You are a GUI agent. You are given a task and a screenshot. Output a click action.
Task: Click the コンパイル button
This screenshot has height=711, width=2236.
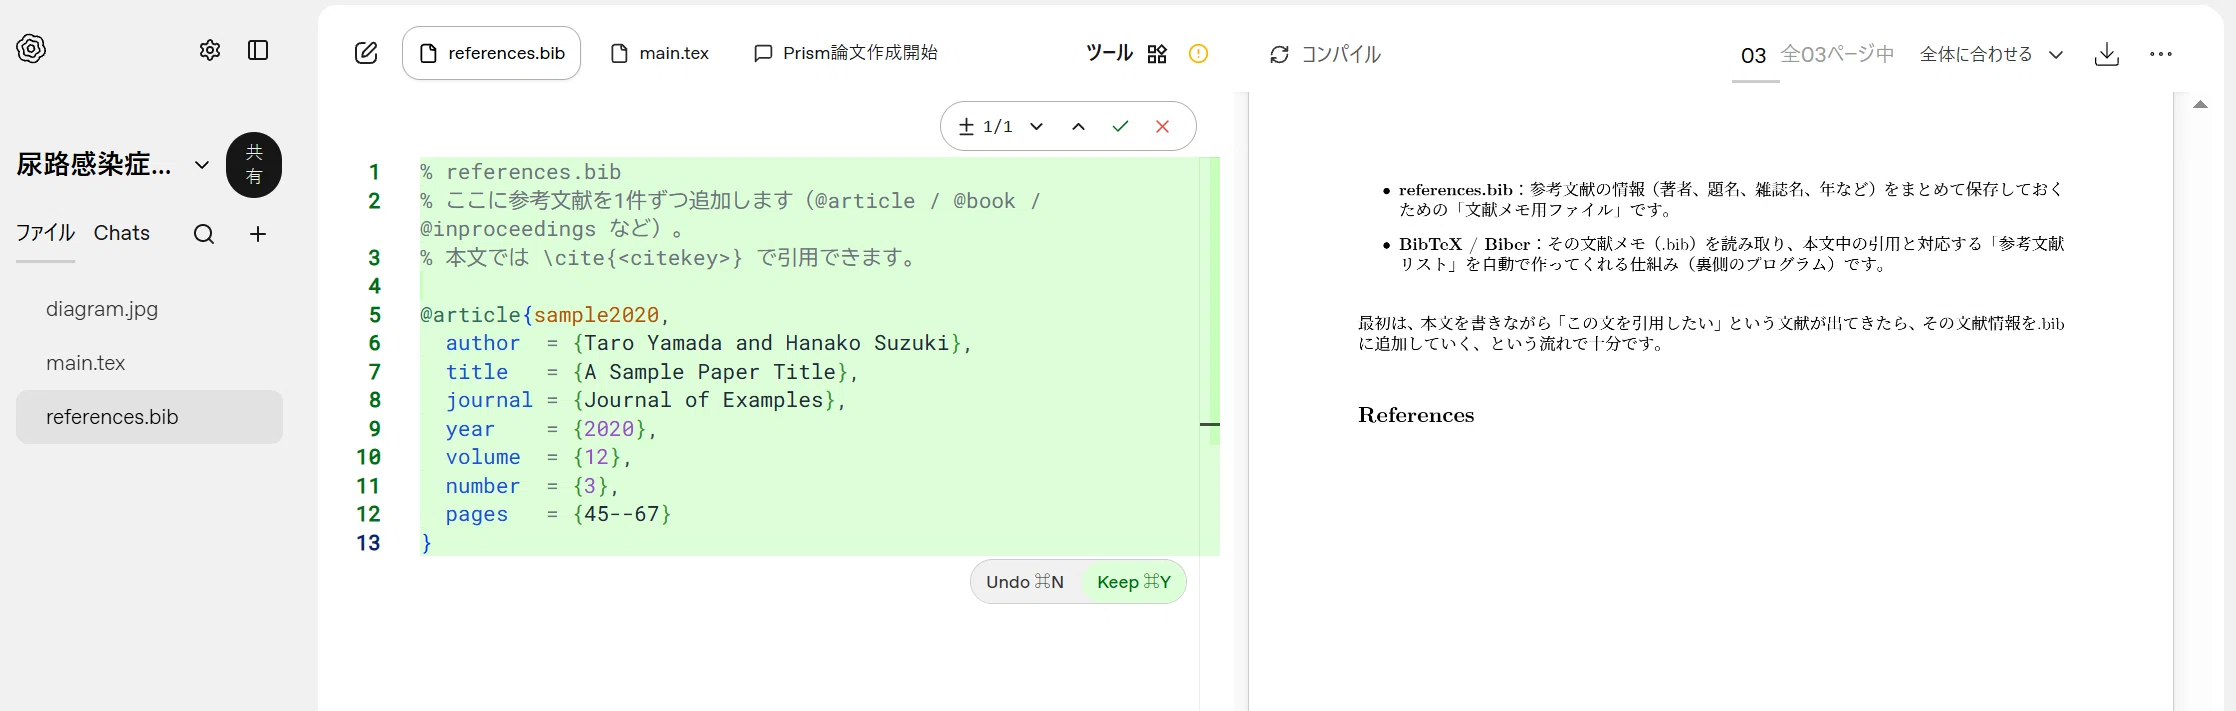[x=1325, y=54]
